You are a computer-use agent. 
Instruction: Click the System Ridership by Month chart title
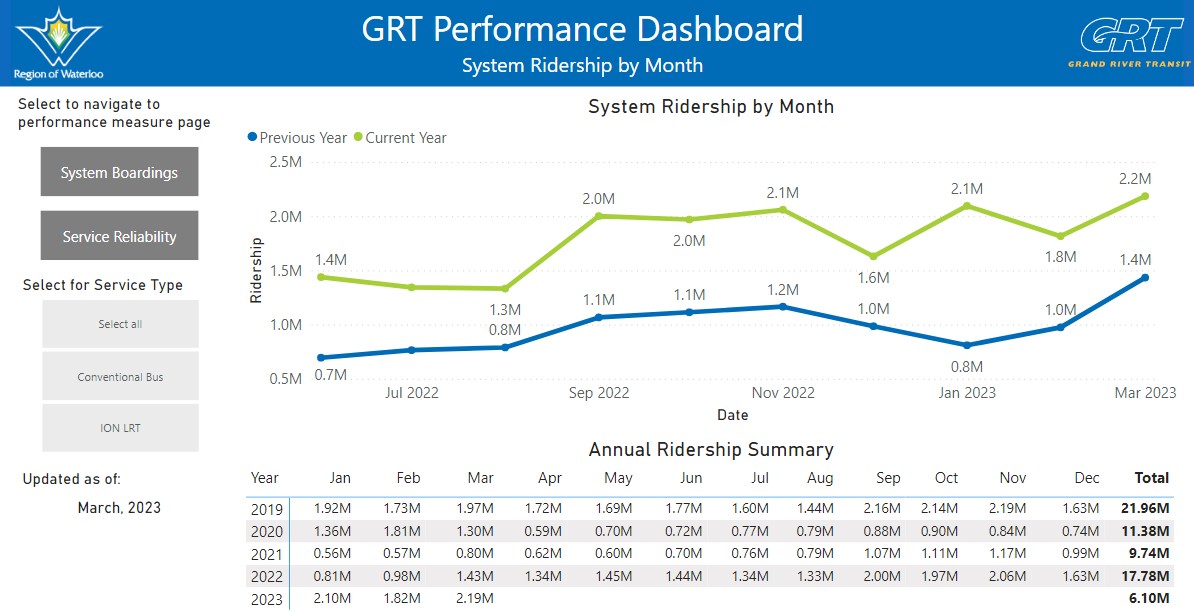(x=711, y=107)
